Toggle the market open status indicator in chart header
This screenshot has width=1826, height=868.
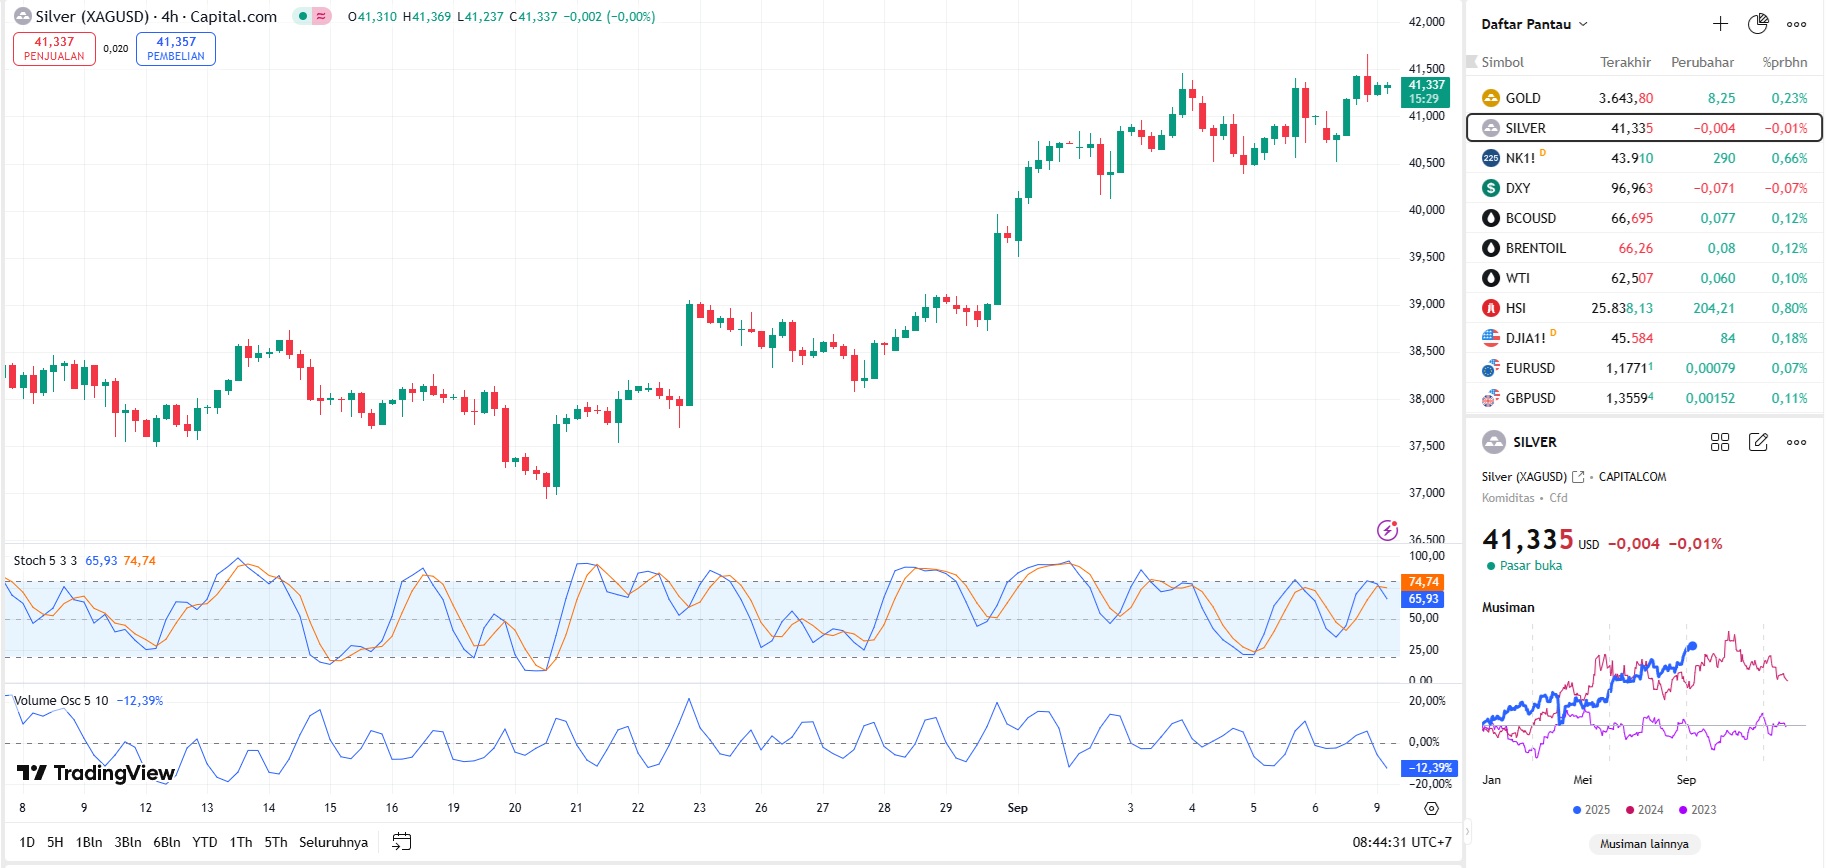pos(303,16)
